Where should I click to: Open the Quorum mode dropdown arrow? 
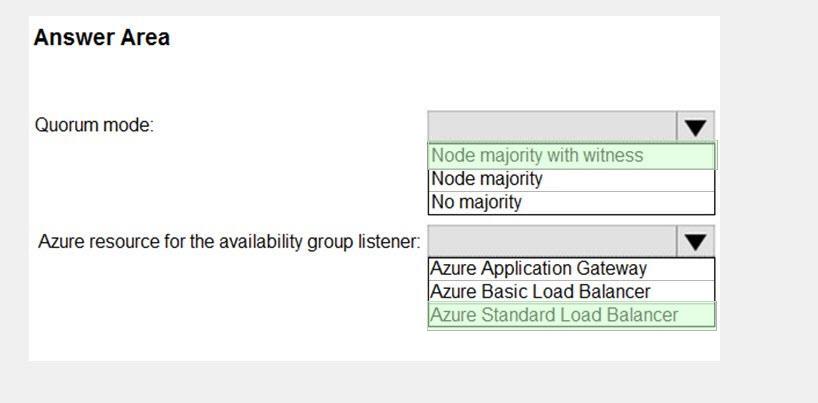695,126
